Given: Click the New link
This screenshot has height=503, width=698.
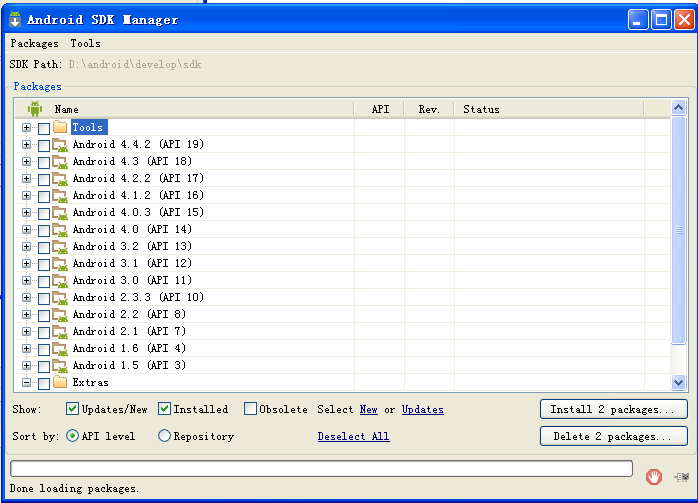Looking at the screenshot, I should point(369,409).
